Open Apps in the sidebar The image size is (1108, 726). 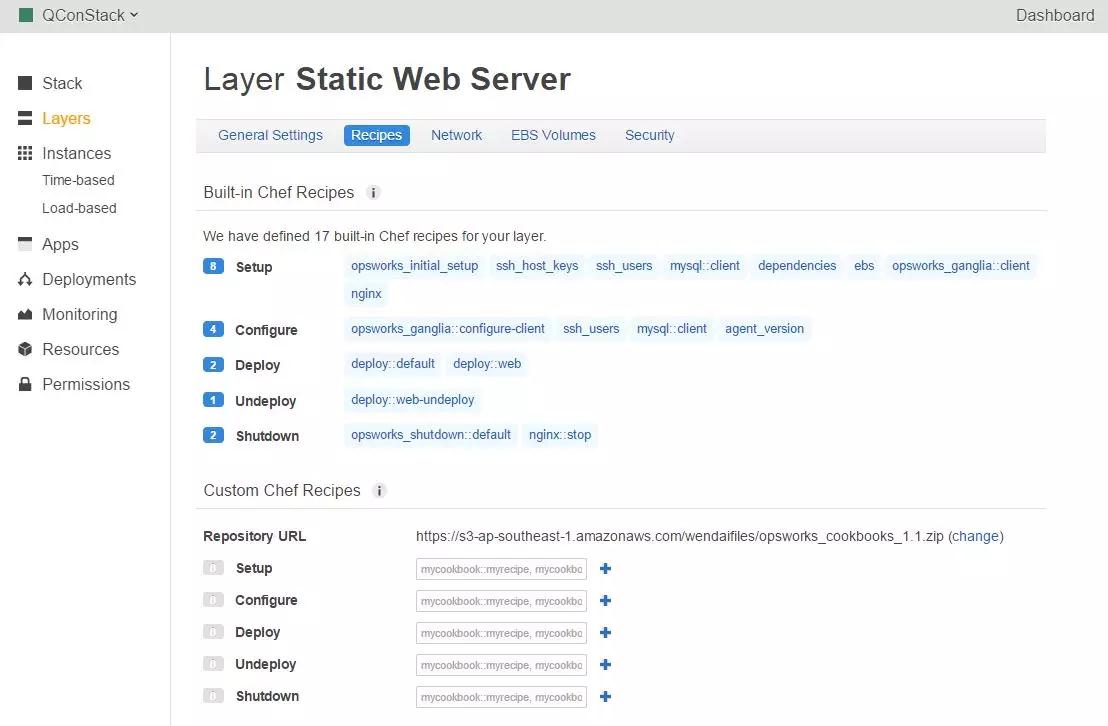[60, 245]
